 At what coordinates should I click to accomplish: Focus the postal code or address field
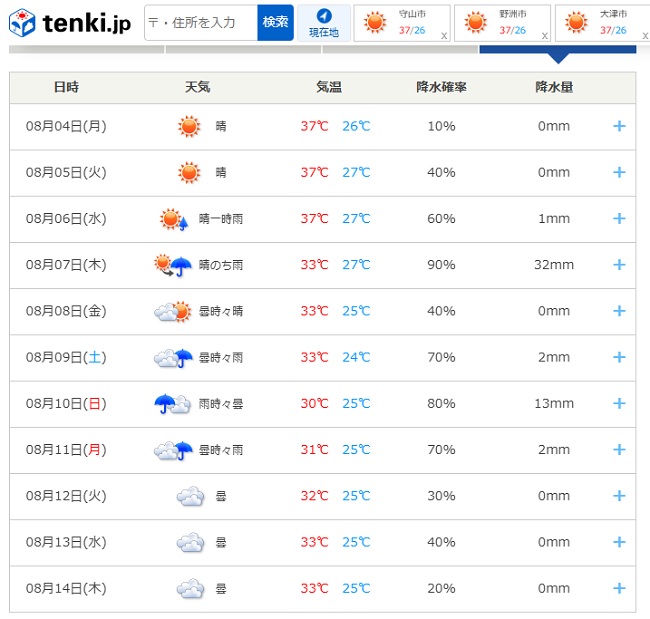200,22
